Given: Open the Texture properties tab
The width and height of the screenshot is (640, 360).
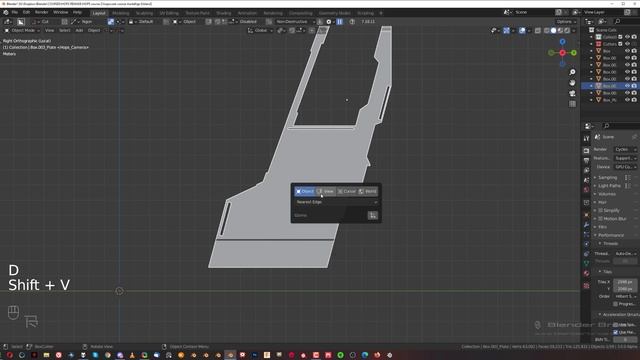Looking at the screenshot, I should pos(586,286).
